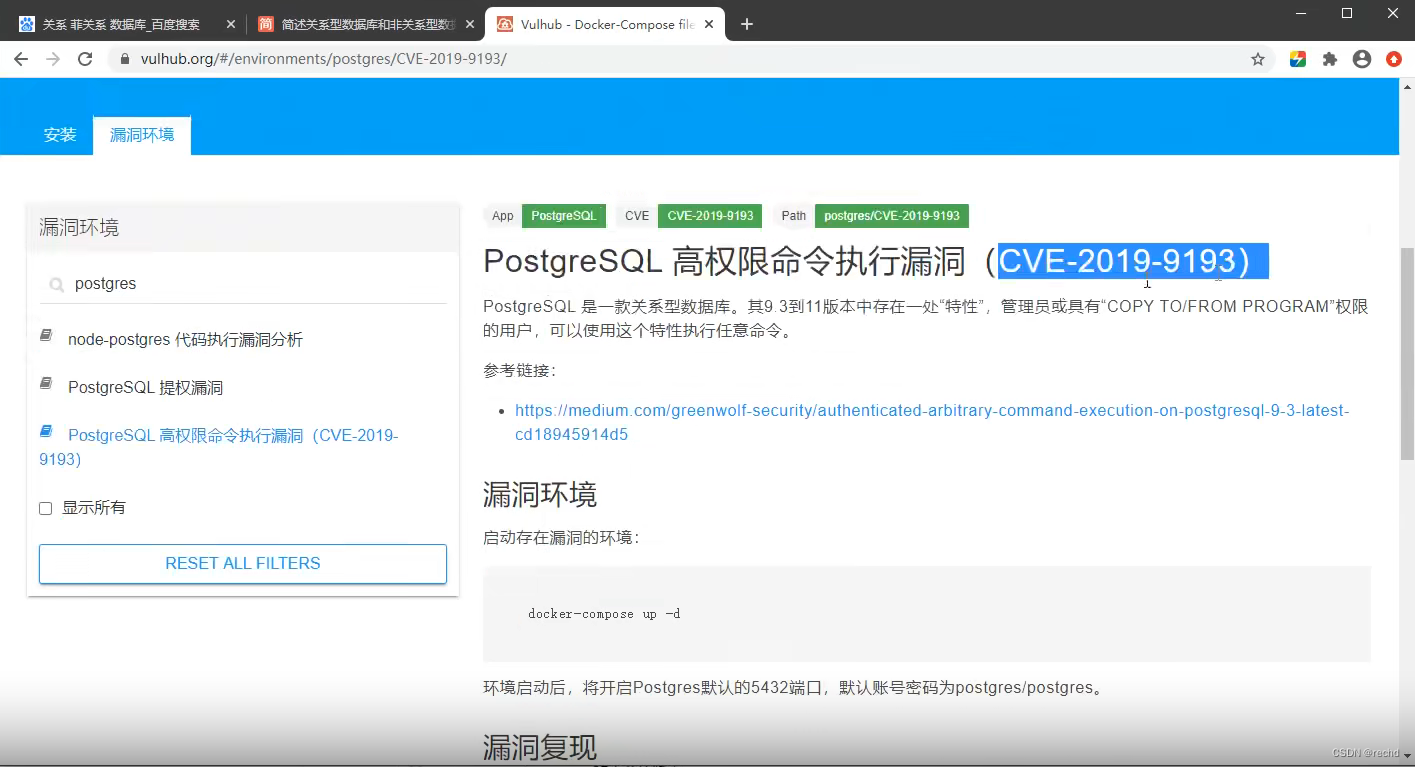Click the back navigation arrow
The height and width of the screenshot is (767, 1415).
(x=20, y=59)
